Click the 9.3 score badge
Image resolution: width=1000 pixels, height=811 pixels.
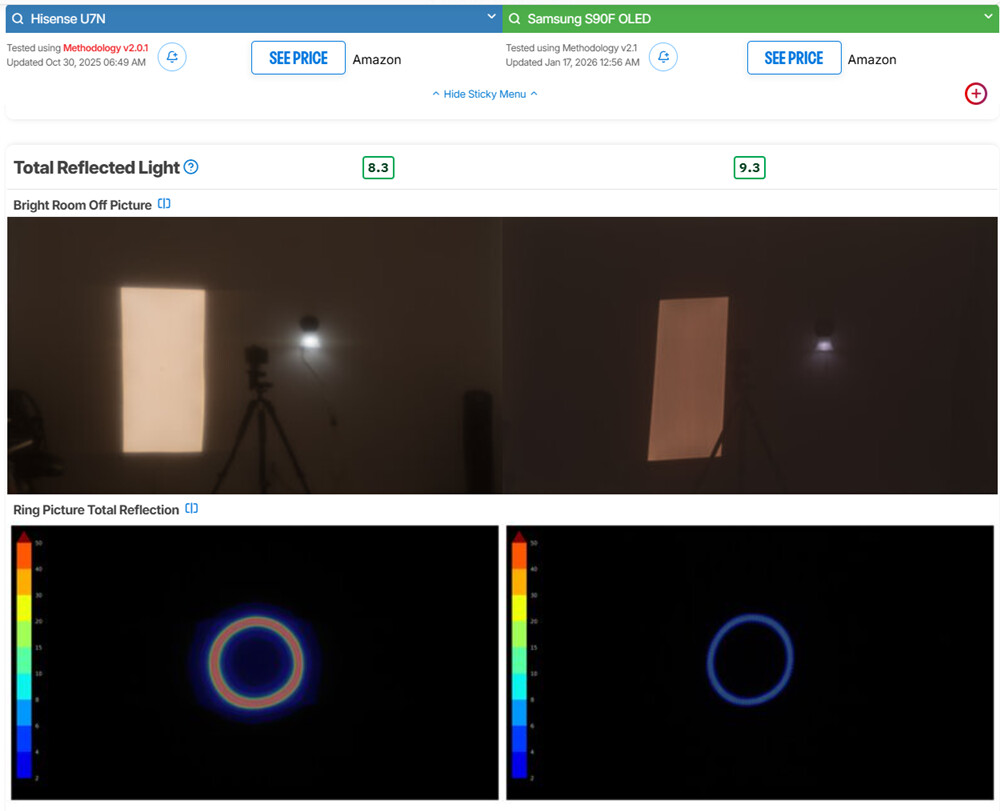749,168
